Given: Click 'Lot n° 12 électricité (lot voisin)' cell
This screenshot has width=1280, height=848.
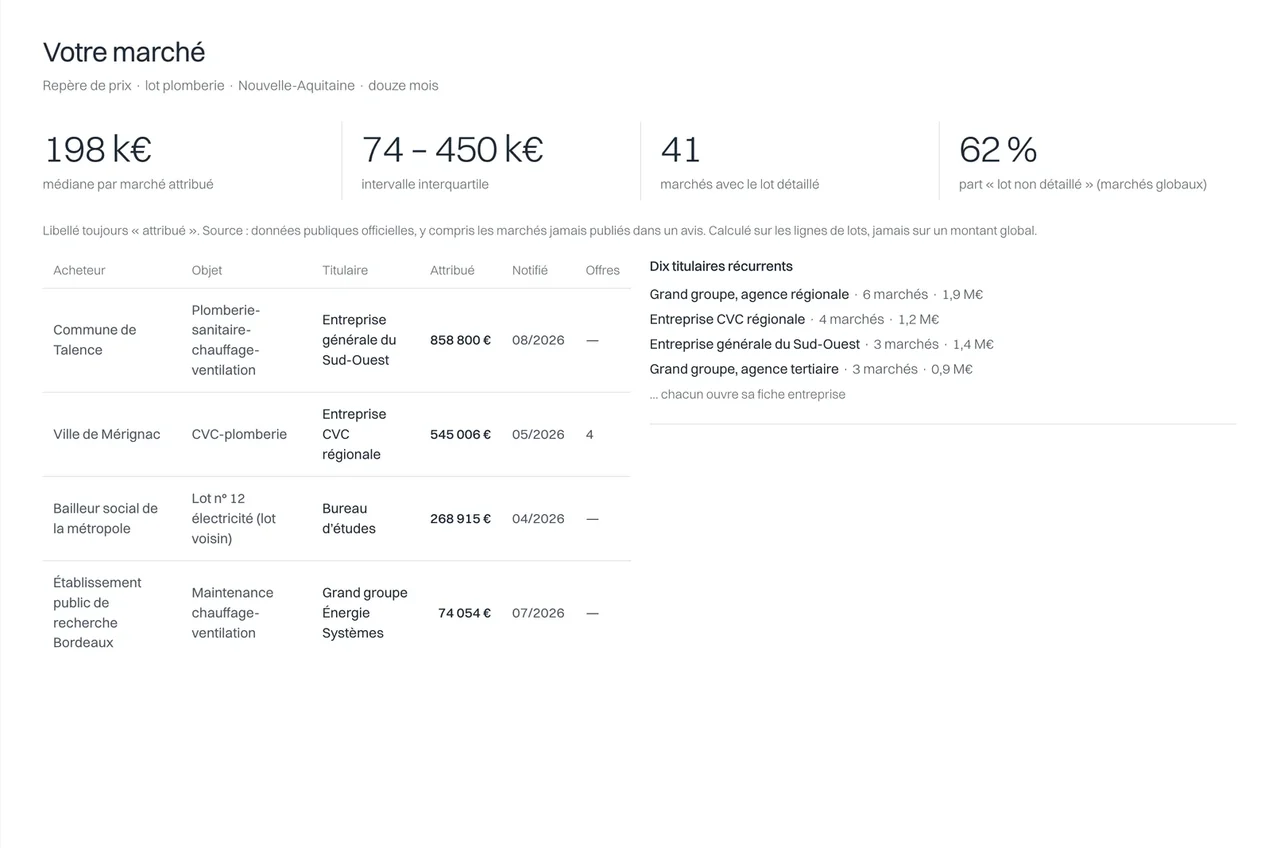Looking at the screenshot, I should pyautogui.click(x=234, y=518).
